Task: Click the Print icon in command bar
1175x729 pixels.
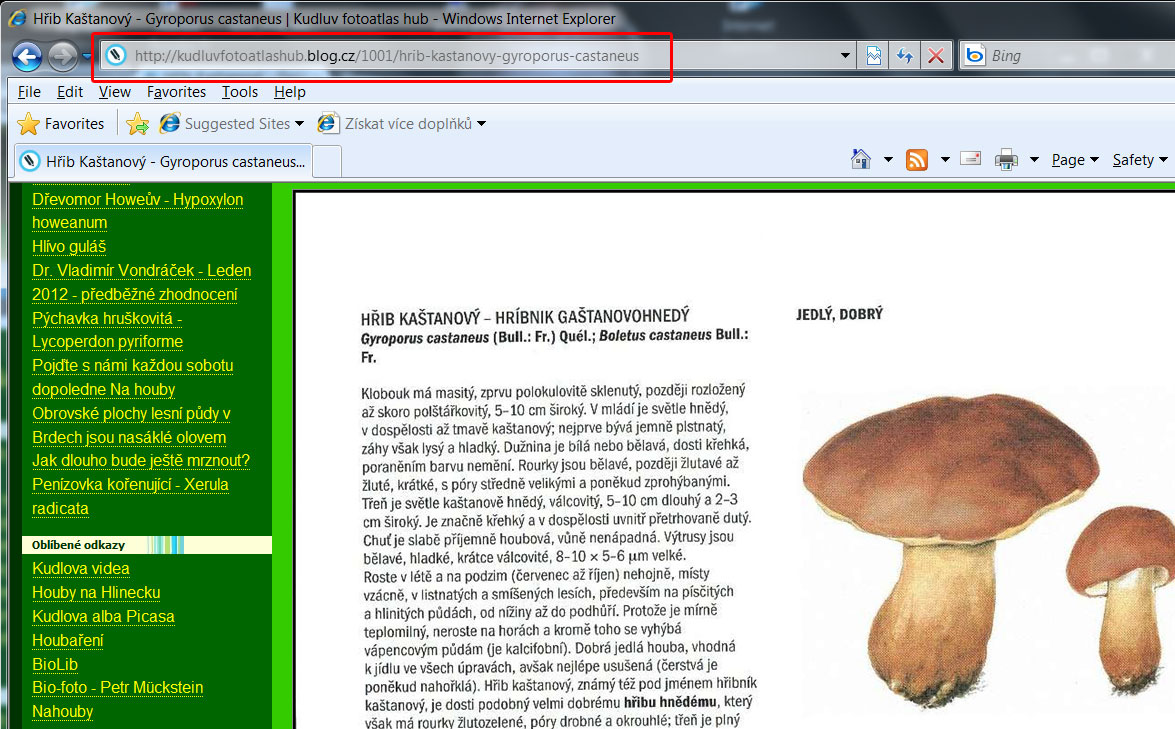Action: (x=1006, y=160)
